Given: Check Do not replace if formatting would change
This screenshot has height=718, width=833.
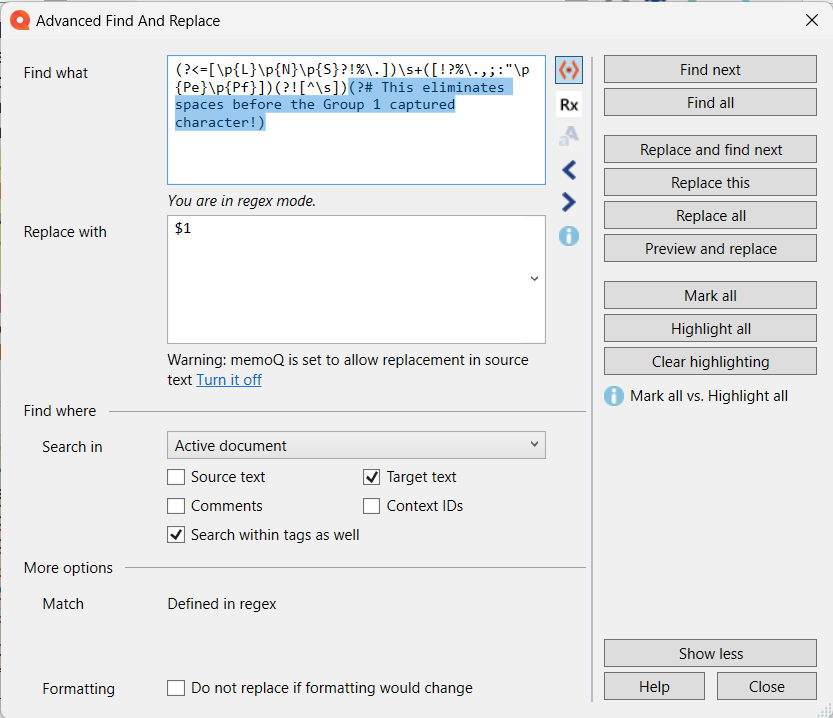Looking at the screenshot, I should click(176, 688).
